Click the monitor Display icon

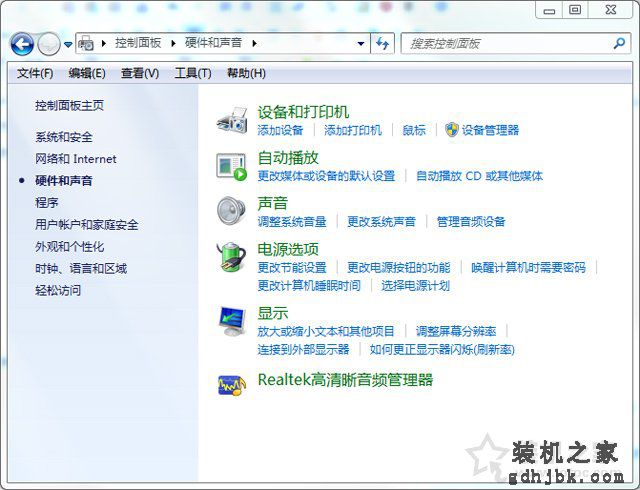click(231, 321)
